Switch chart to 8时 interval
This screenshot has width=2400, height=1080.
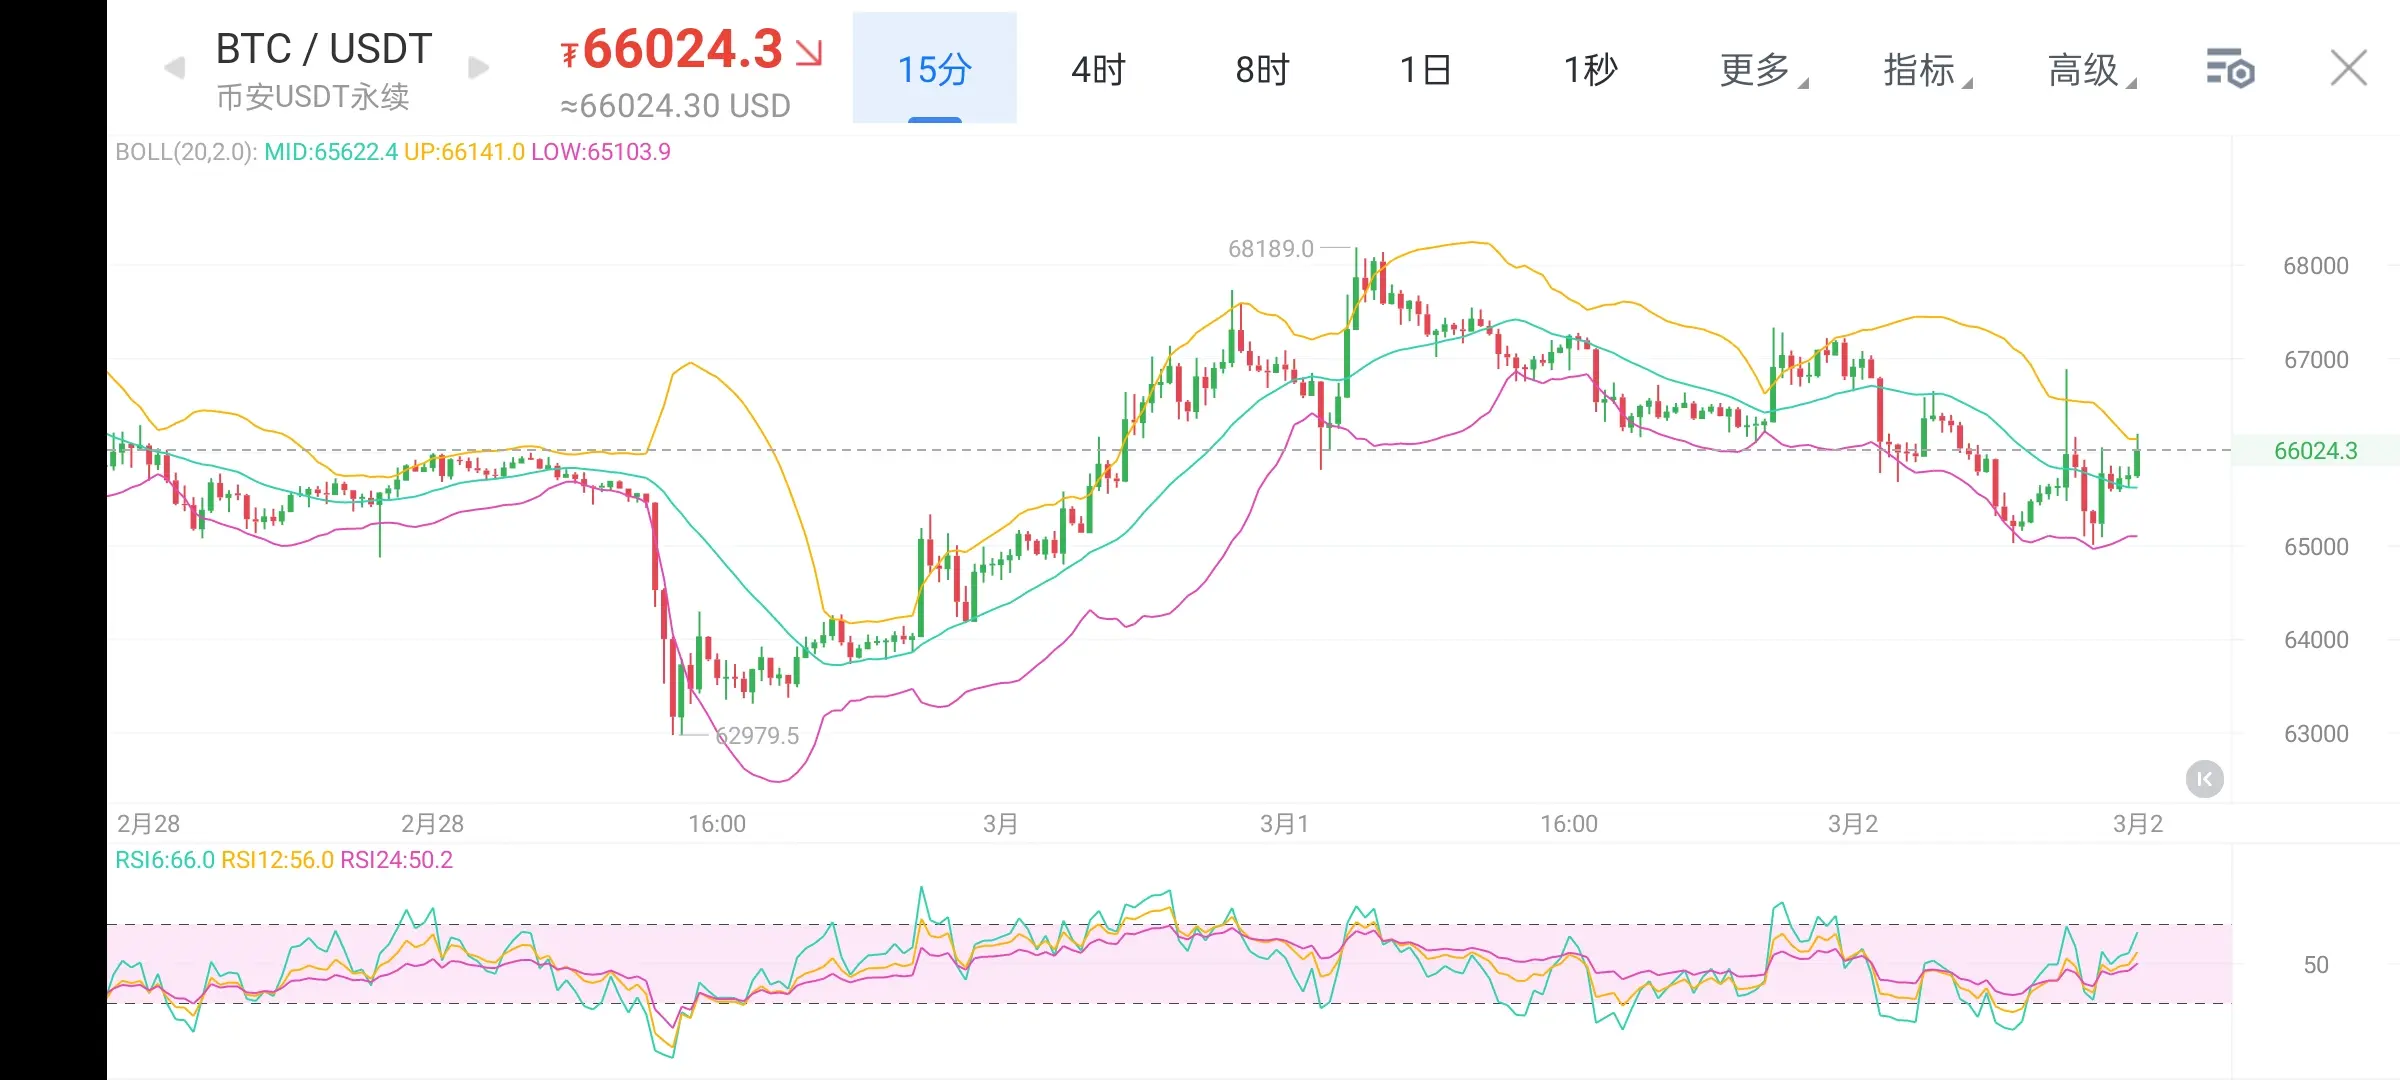click(x=1262, y=70)
